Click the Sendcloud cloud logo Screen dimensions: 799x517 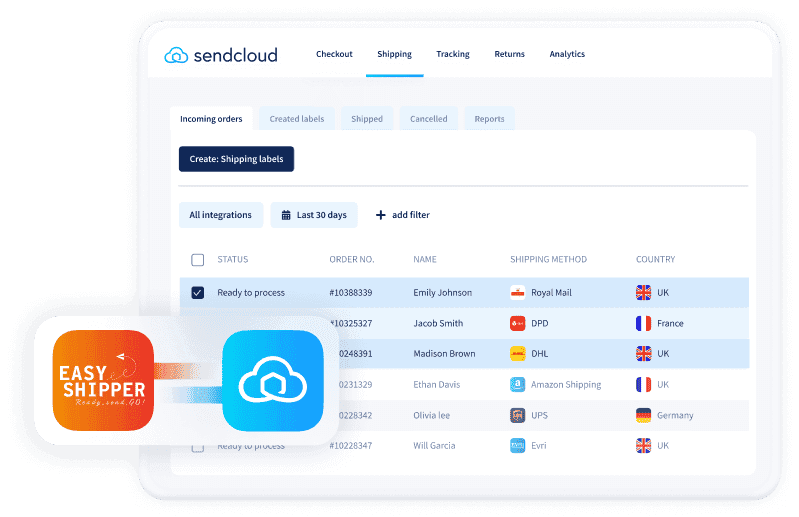click(x=176, y=55)
